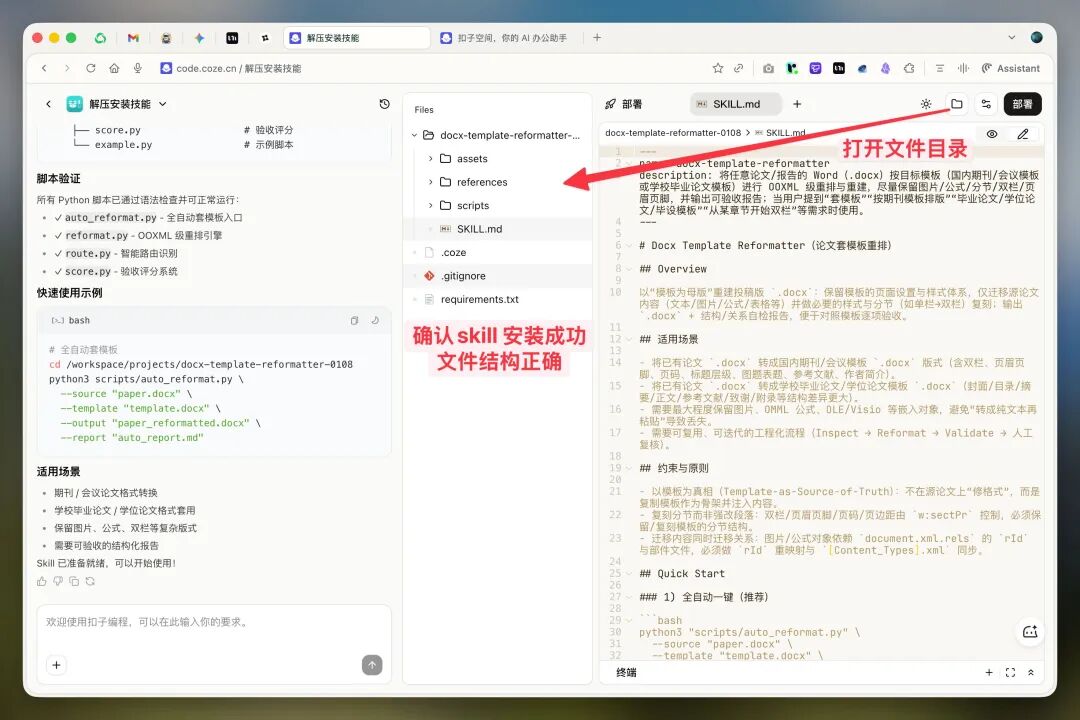Fold the Quick Start section at line 25
This screenshot has height=720, width=1080.
coord(629,573)
